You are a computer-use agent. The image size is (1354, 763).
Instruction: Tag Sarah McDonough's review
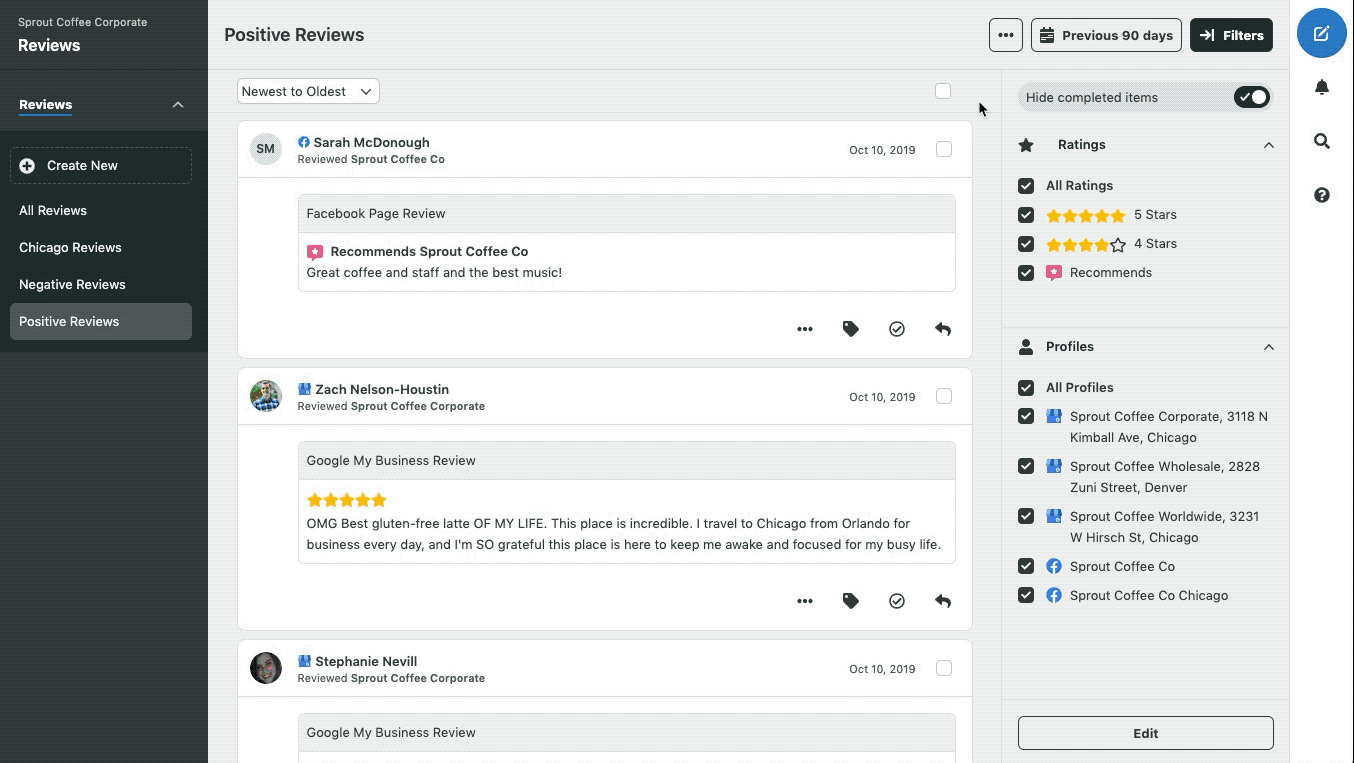coord(851,329)
